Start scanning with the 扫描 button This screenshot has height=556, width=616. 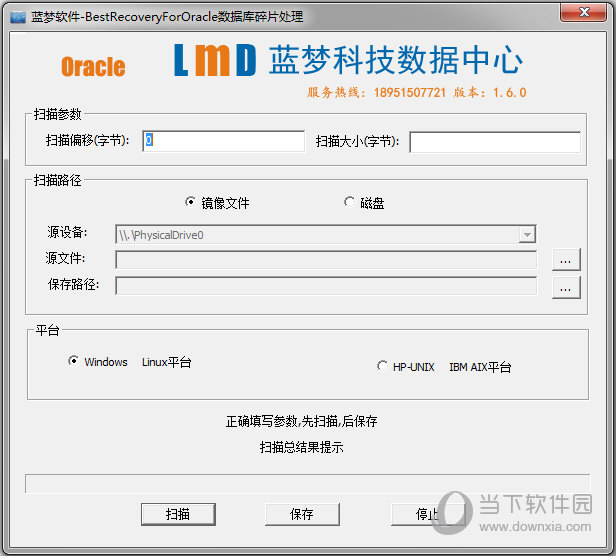click(x=178, y=514)
